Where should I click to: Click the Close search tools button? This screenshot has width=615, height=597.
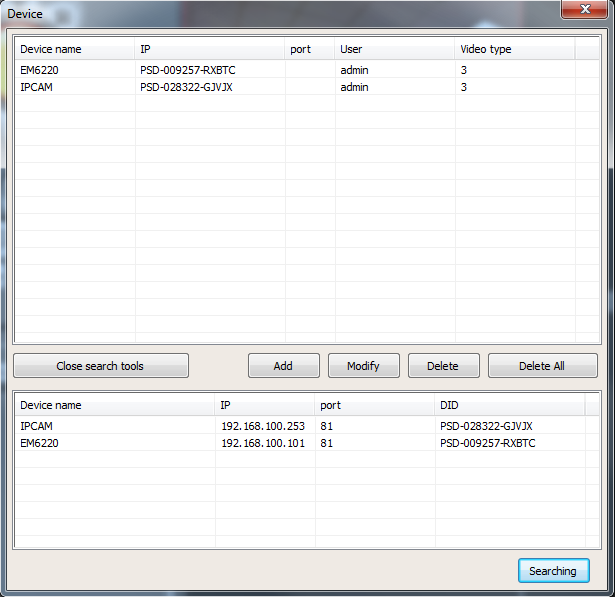pyautogui.click(x=101, y=366)
